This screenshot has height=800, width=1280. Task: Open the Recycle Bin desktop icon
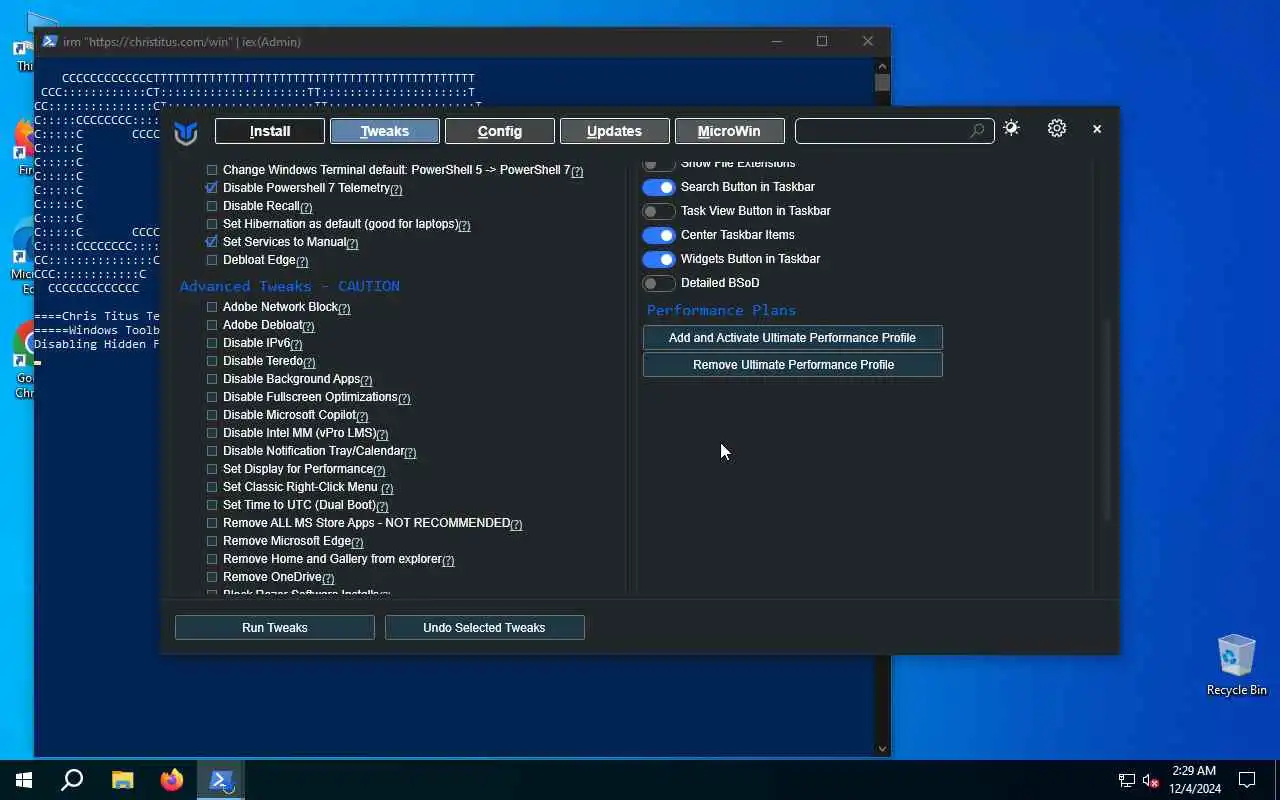tap(1236, 665)
